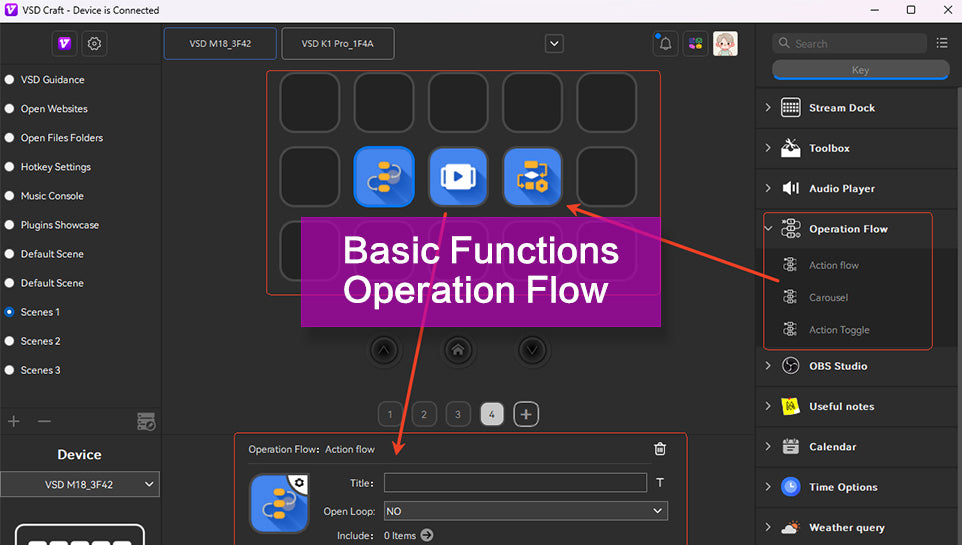Image resolution: width=962 pixels, height=545 pixels.
Task: Click the Key button under Search
Action: (x=860, y=70)
